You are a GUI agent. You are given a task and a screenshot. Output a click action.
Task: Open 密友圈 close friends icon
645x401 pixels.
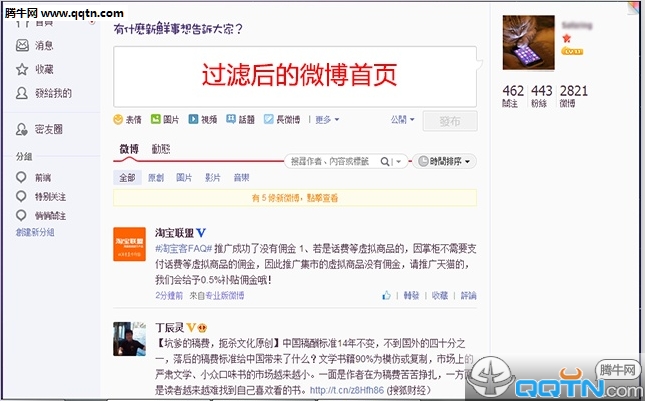click(22, 129)
